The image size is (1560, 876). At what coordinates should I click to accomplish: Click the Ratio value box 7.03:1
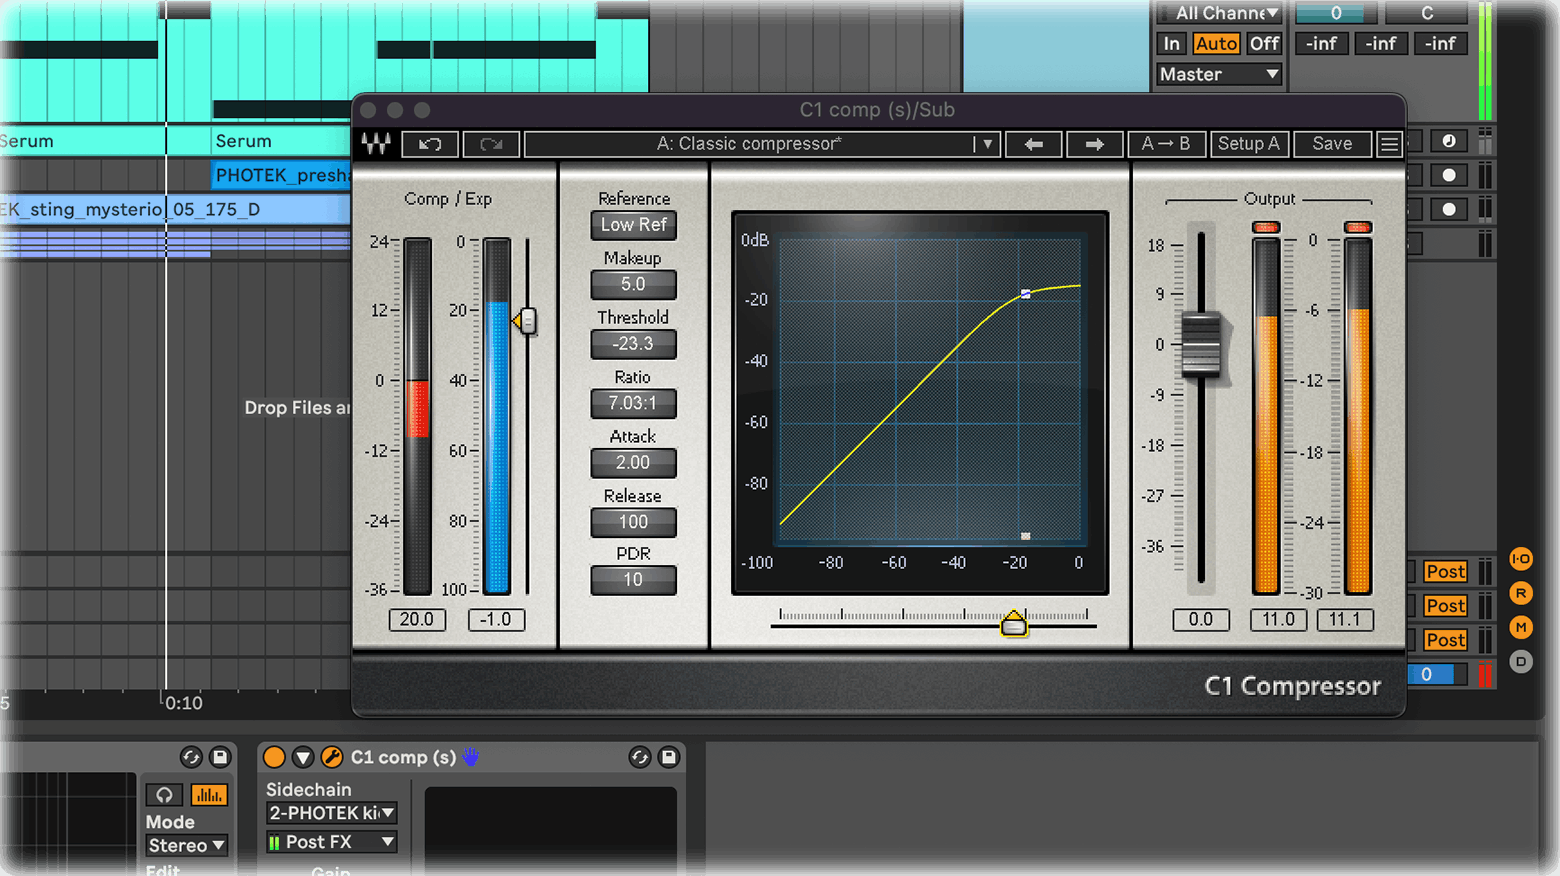634,404
